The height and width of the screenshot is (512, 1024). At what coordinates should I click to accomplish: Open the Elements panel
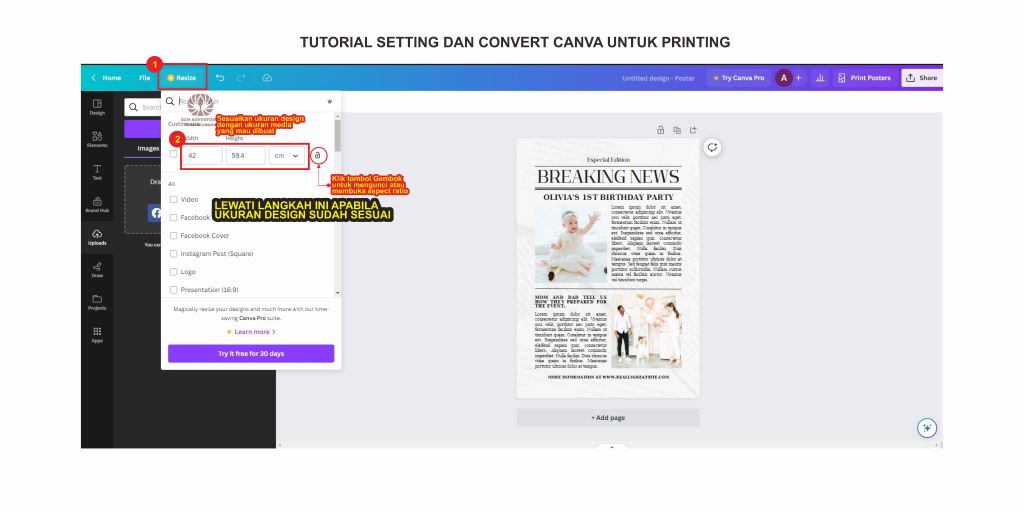pyautogui.click(x=97, y=139)
